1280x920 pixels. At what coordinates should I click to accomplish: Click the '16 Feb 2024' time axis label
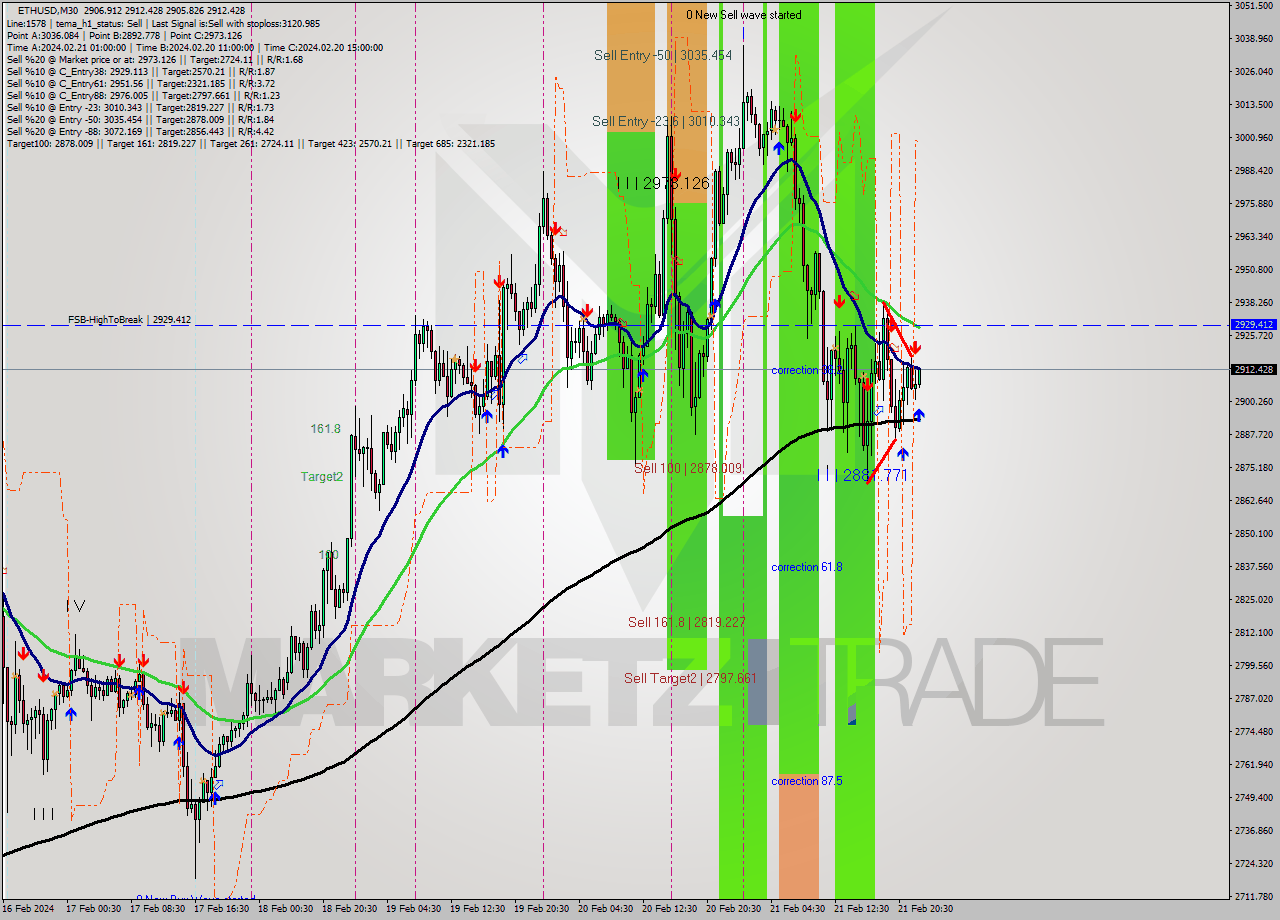point(29,909)
